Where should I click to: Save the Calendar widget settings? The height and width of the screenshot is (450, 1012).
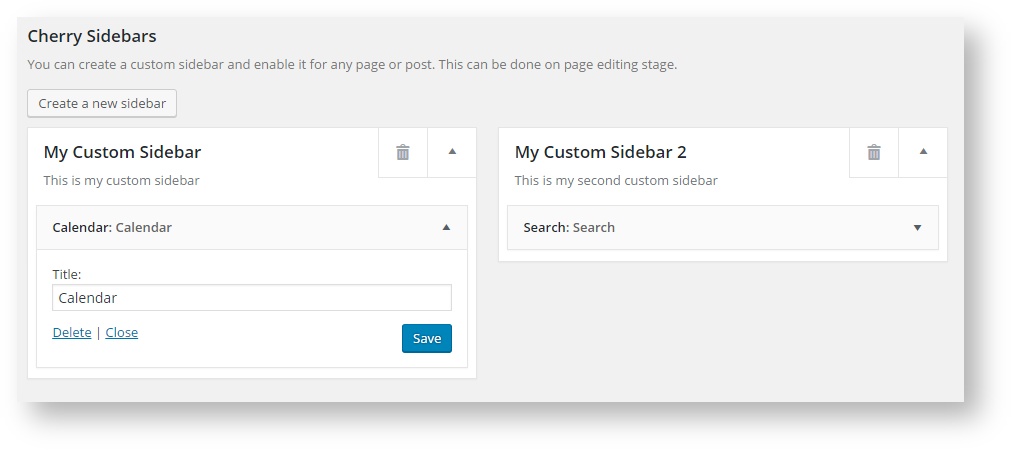427,338
